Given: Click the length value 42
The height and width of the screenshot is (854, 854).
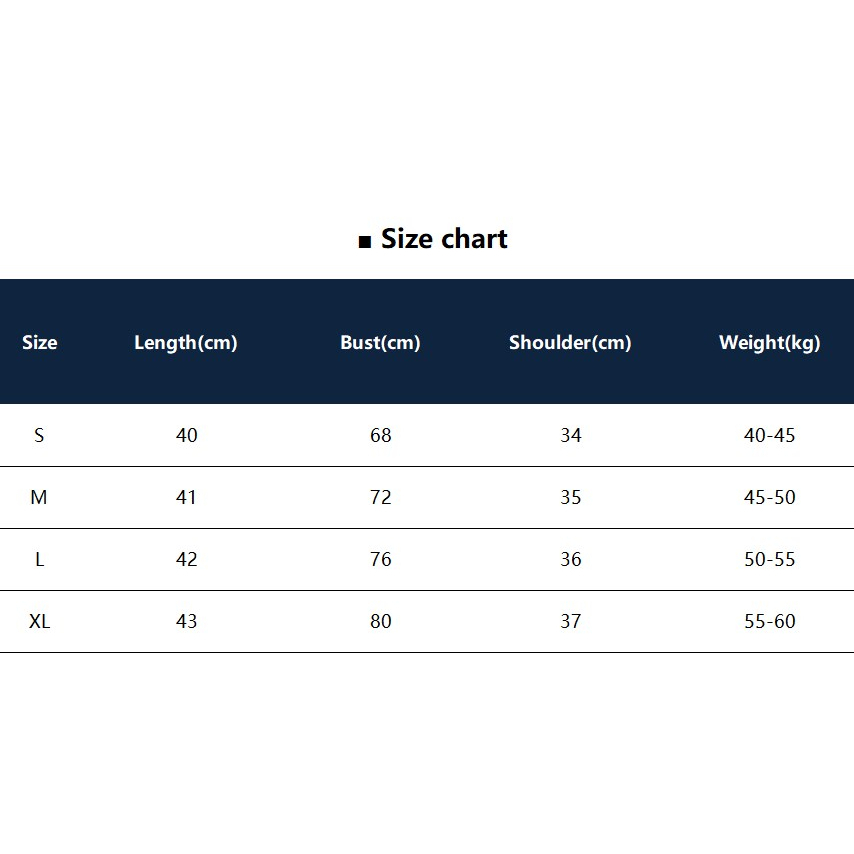Looking at the screenshot, I should tap(186, 559).
